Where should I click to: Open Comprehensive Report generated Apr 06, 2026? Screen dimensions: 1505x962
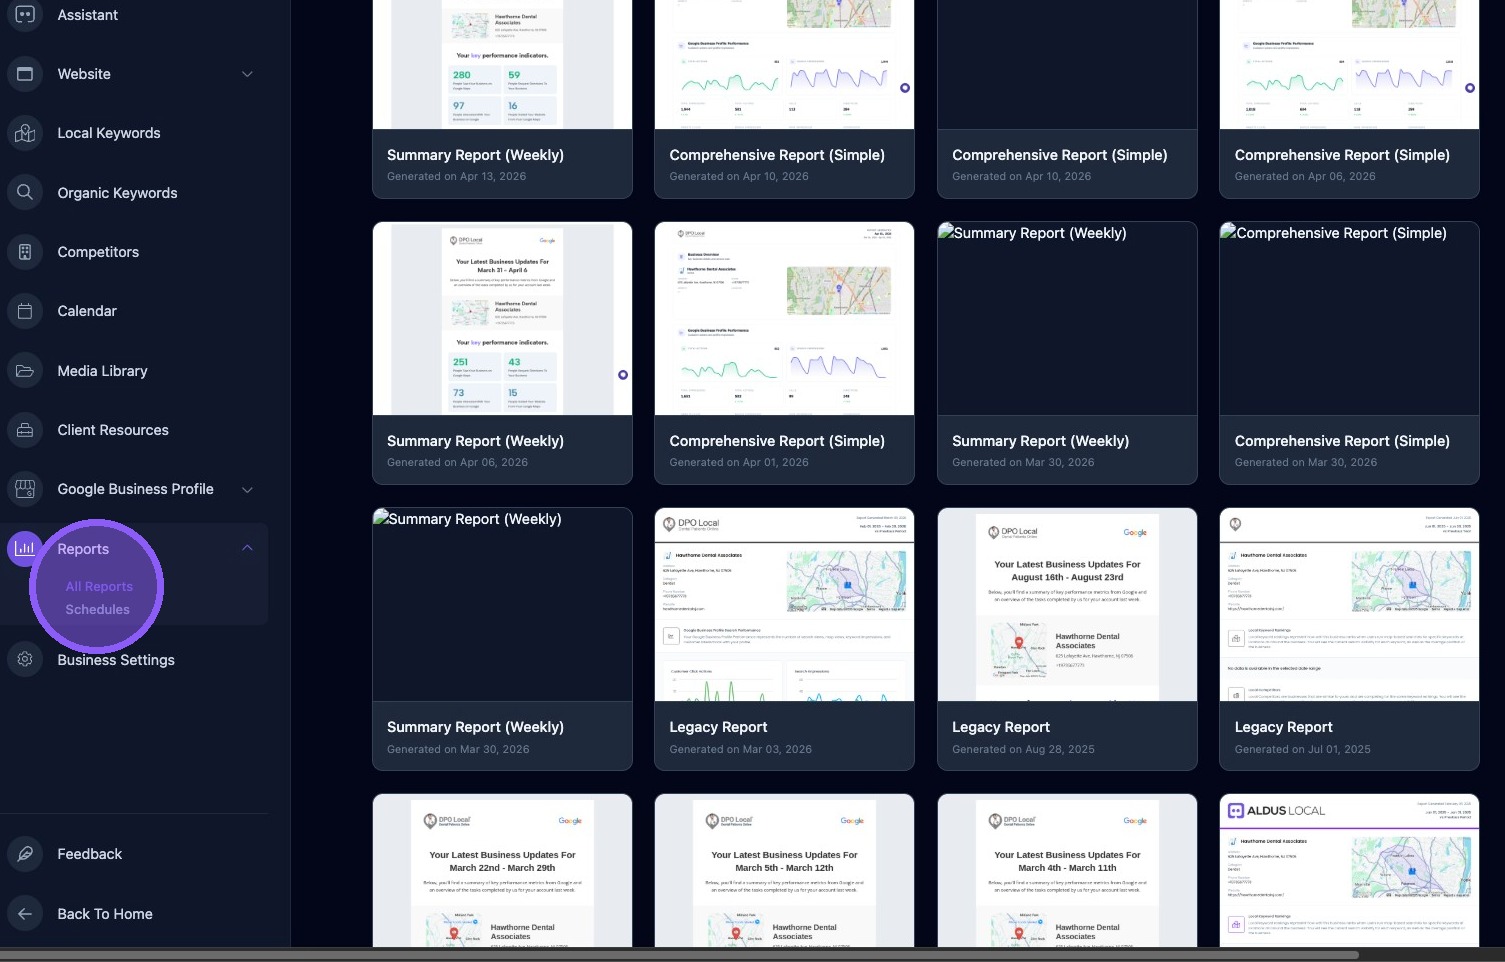(1349, 99)
